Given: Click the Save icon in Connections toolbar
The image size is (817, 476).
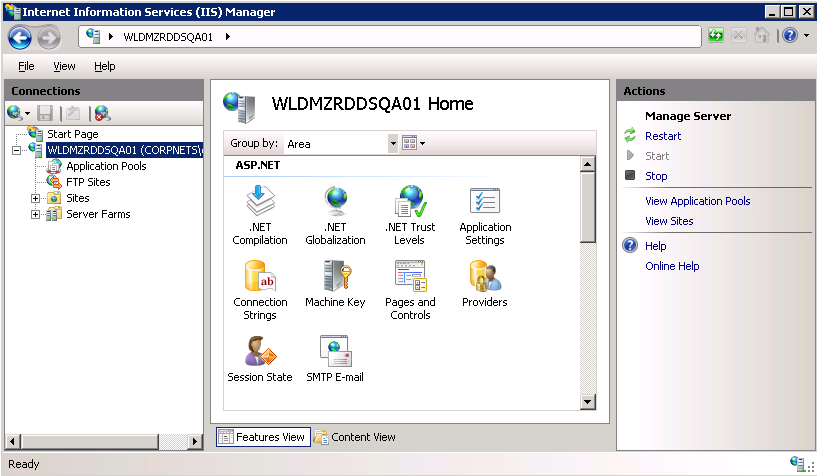Looking at the screenshot, I should click(45, 113).
